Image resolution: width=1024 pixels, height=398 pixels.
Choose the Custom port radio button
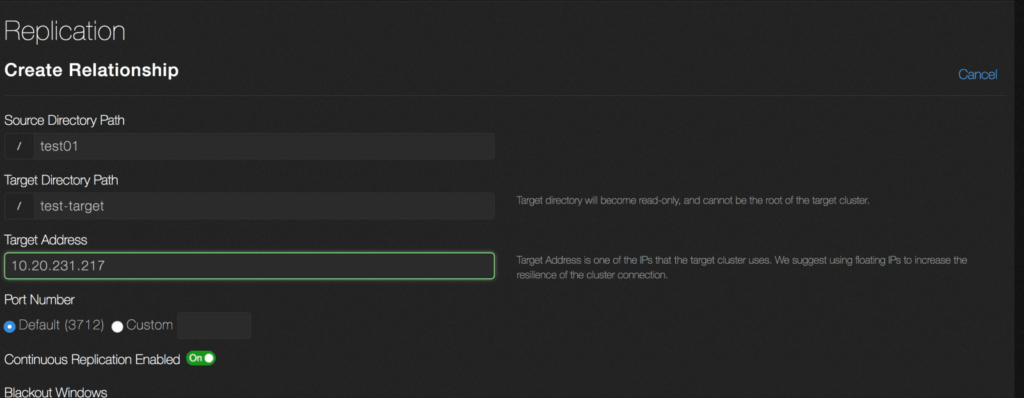(118, 326)
